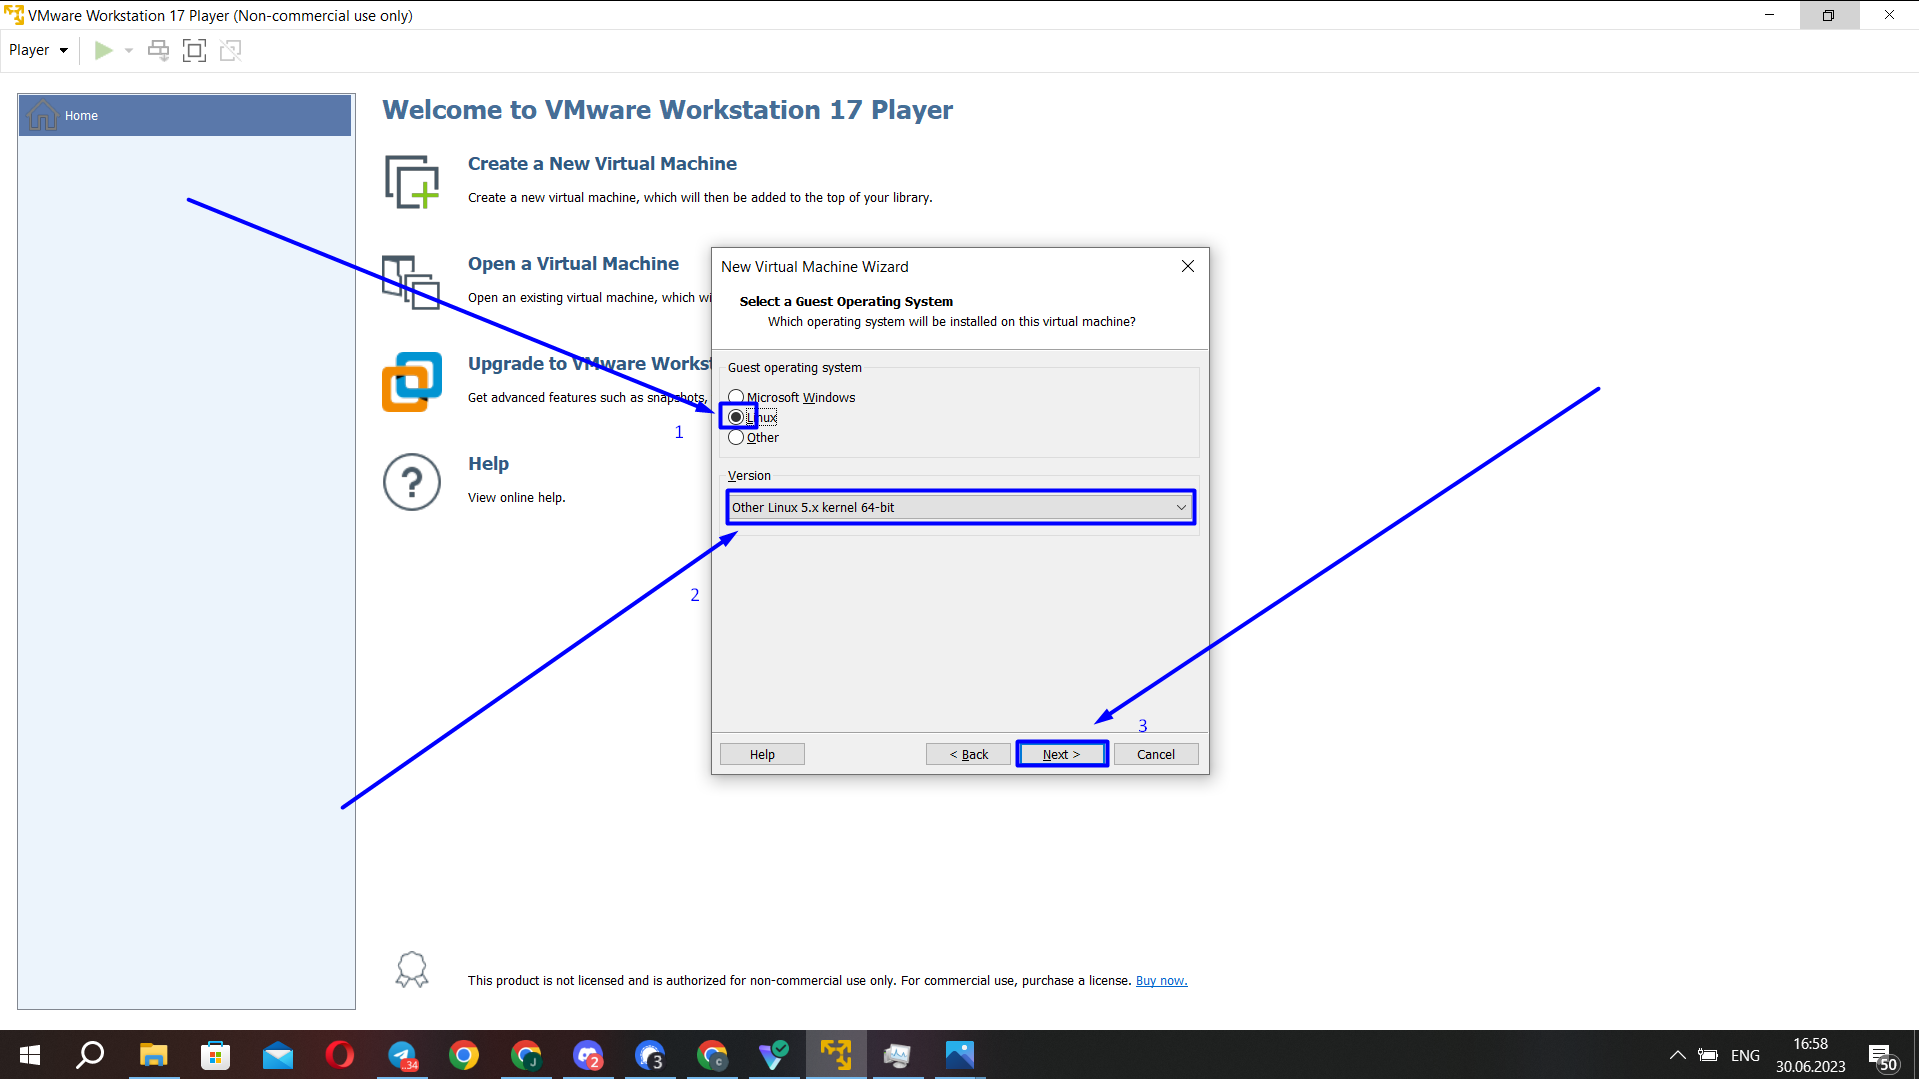Show hidden system tray icons
This screenshot has width=1919, height=1079.
[1677, 1055]
